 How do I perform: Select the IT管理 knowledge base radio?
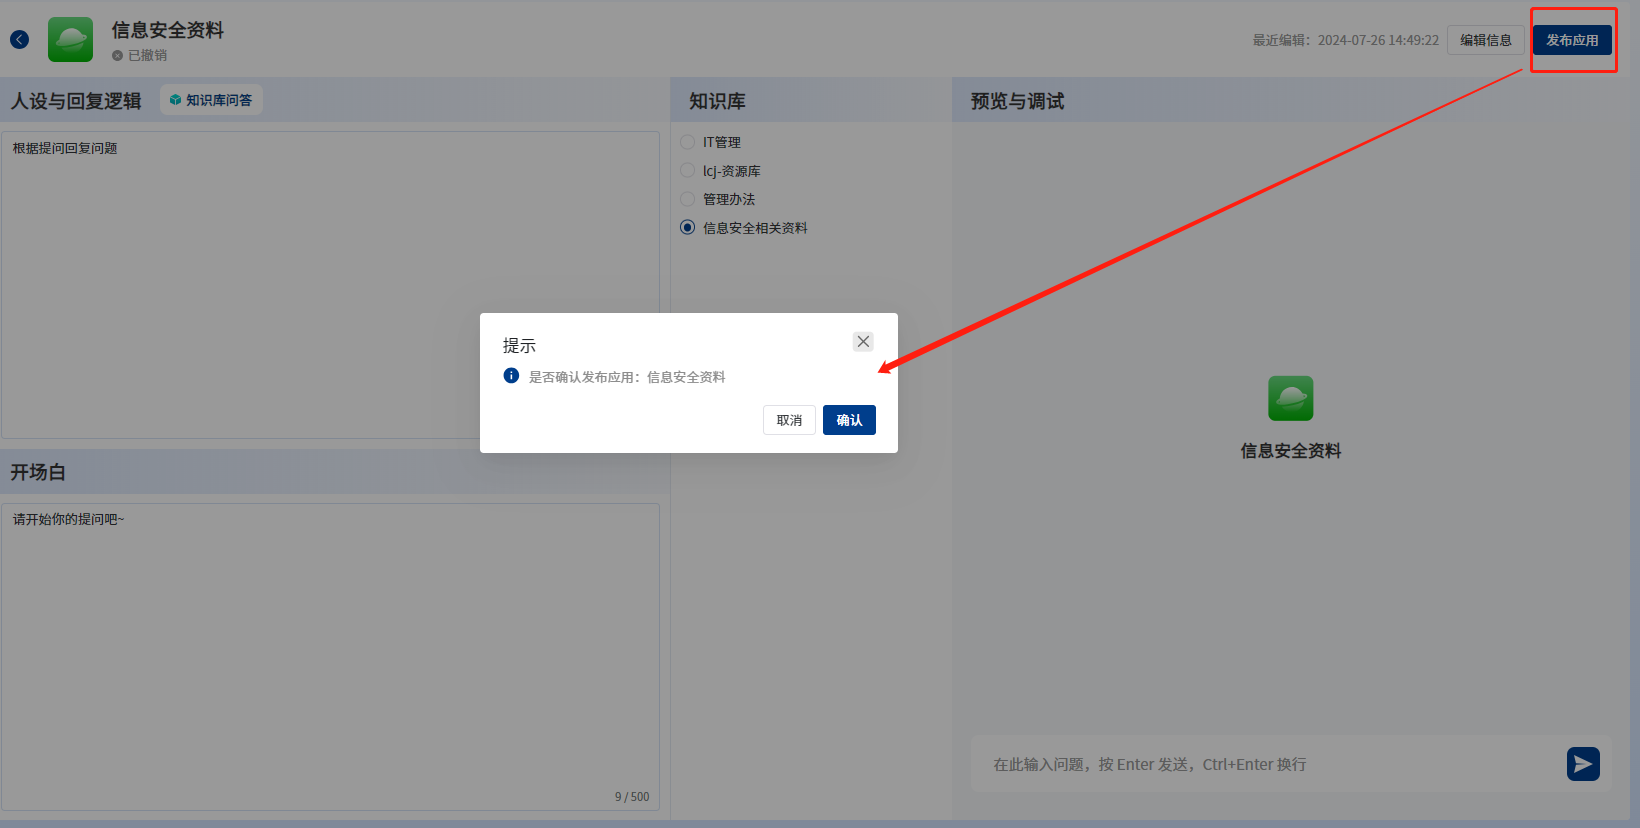point(688,142)
